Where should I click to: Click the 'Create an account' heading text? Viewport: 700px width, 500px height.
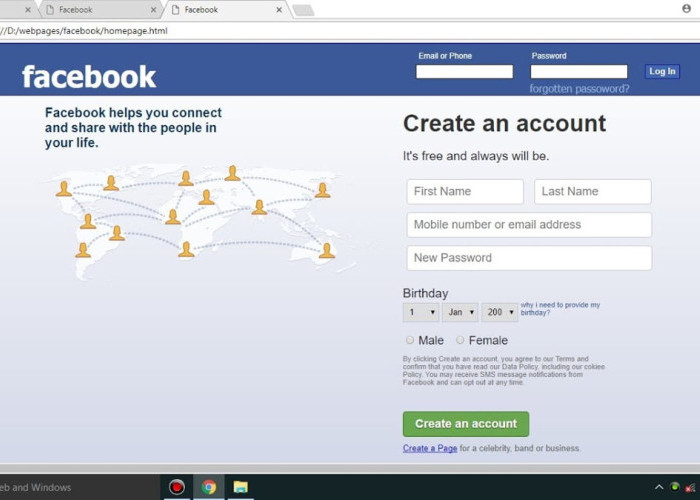click(504, 123)
